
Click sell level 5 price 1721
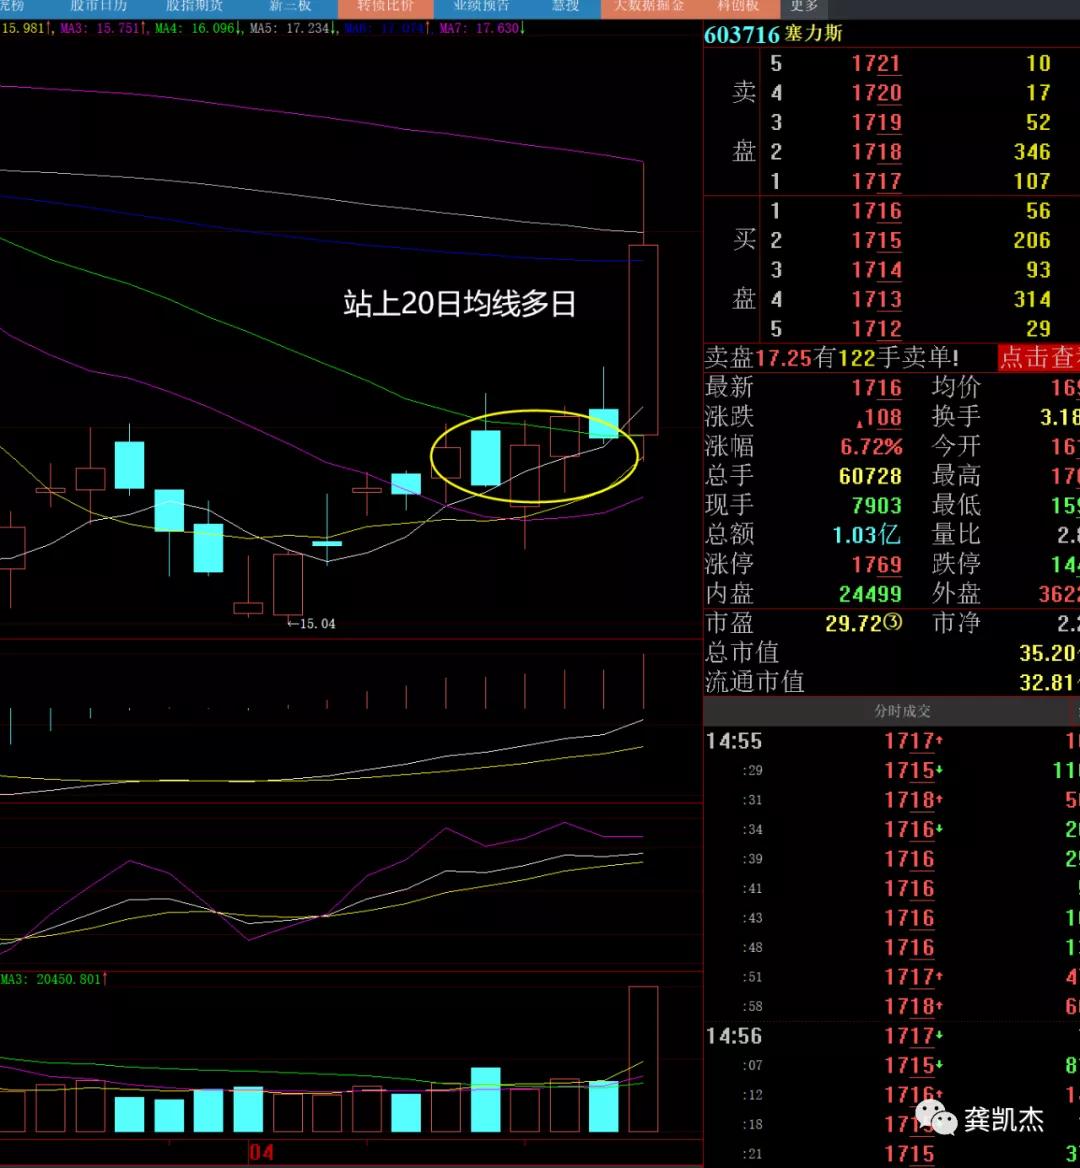[876, 64]
